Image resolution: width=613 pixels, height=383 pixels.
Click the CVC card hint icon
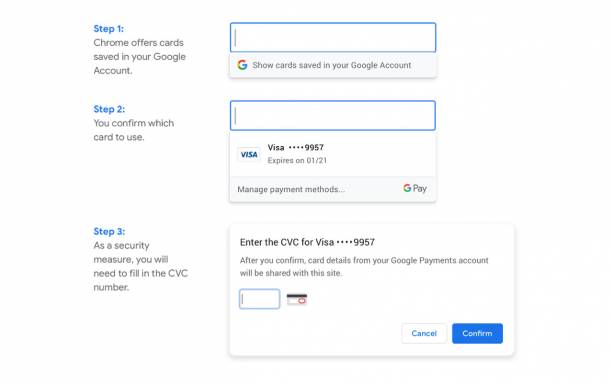297,299
